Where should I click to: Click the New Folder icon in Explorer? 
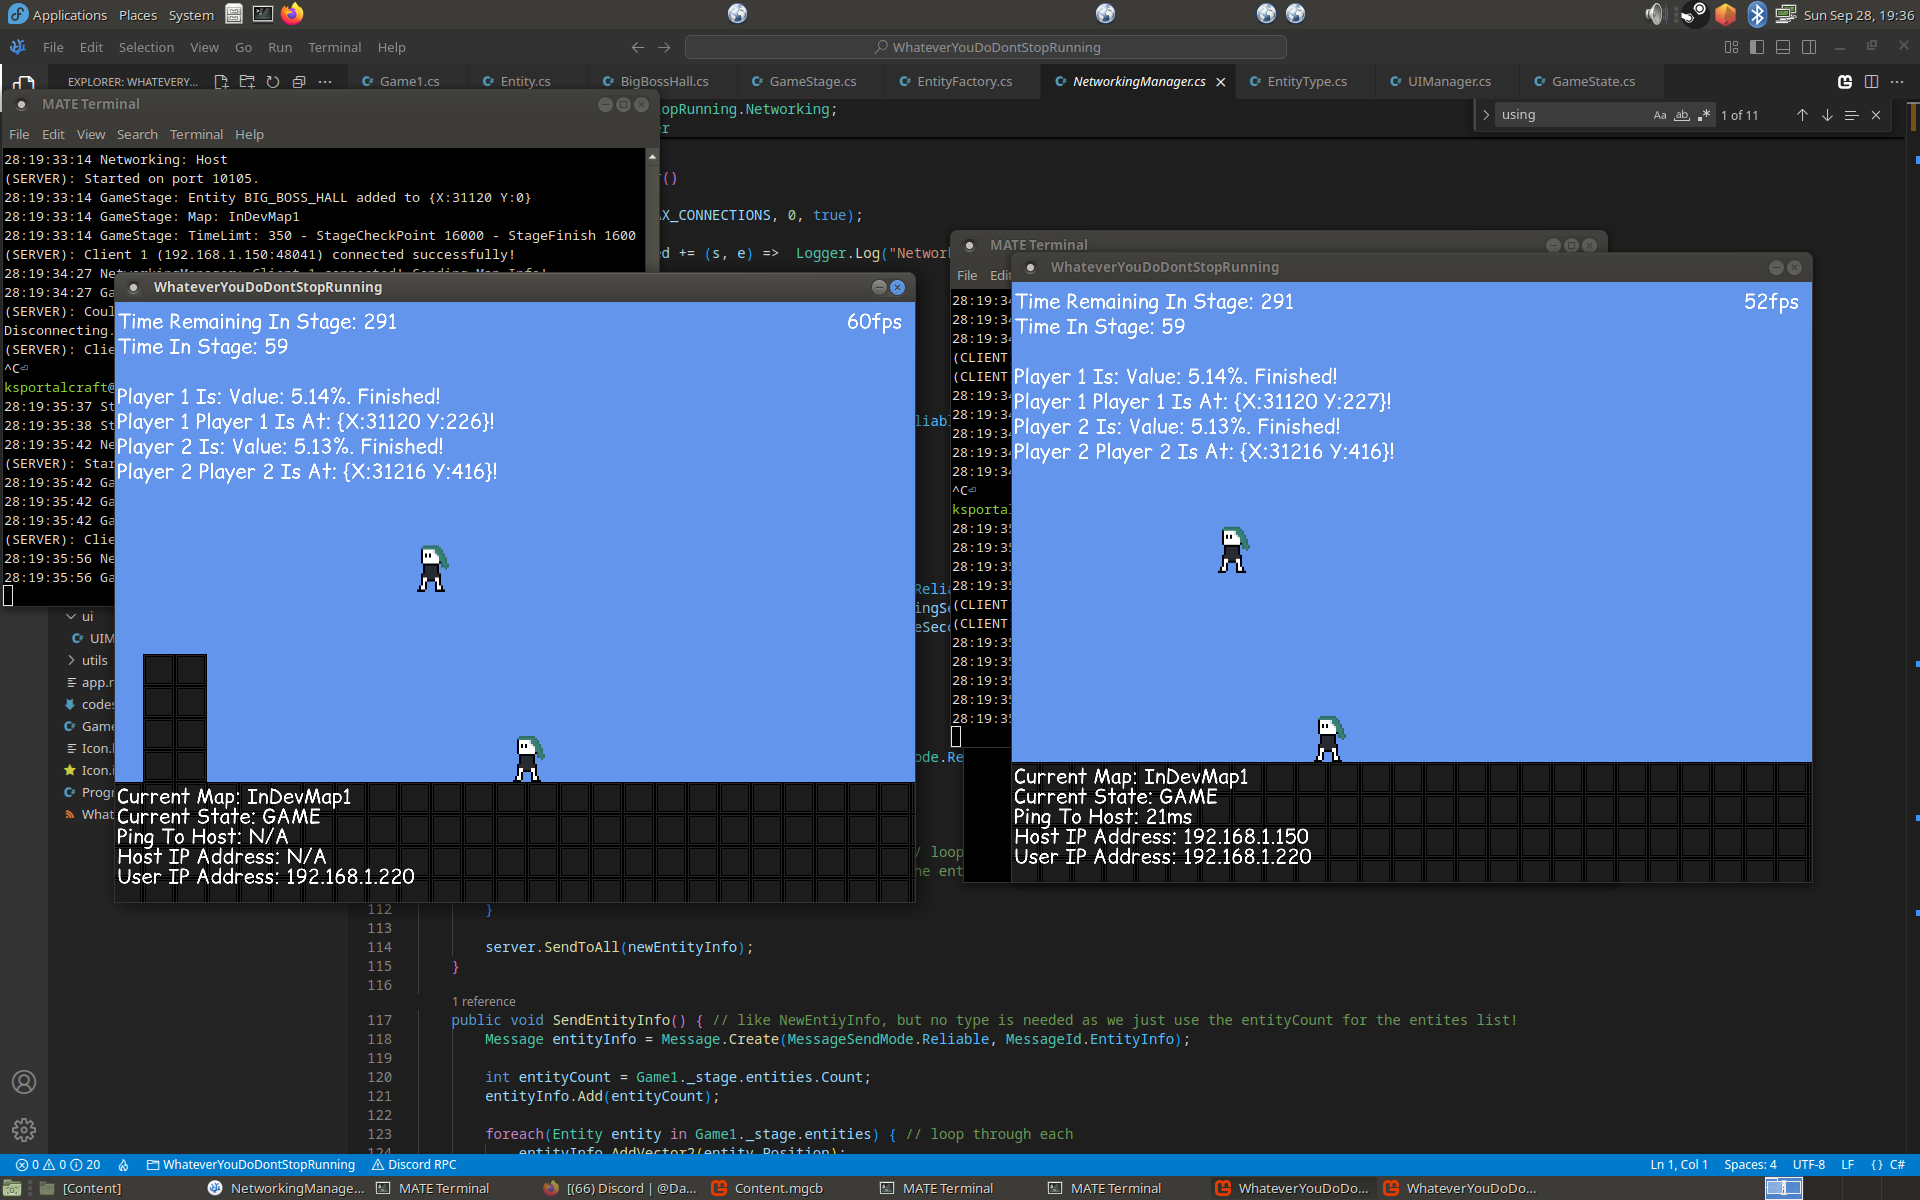(247, 82)
